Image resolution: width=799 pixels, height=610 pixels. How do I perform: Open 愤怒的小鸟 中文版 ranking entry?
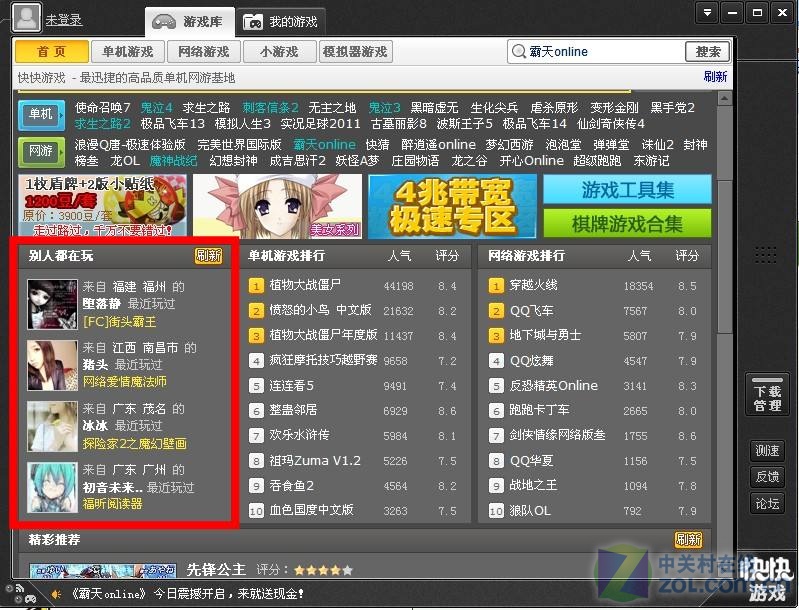point(320,310)
